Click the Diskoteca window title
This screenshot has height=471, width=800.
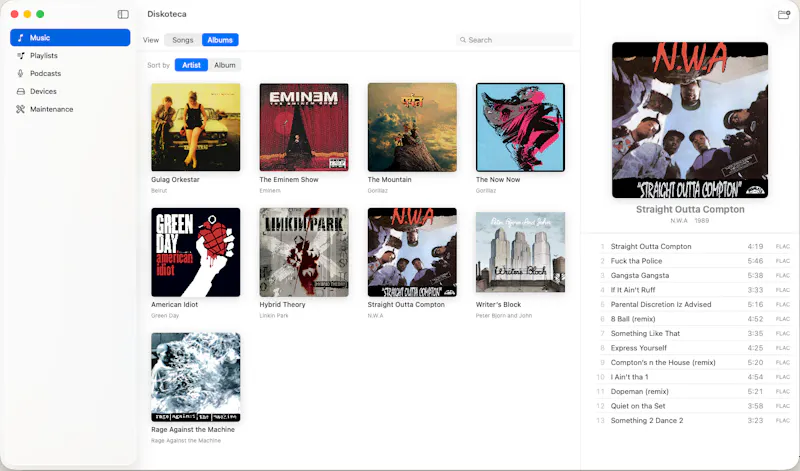tap(167, 14)
